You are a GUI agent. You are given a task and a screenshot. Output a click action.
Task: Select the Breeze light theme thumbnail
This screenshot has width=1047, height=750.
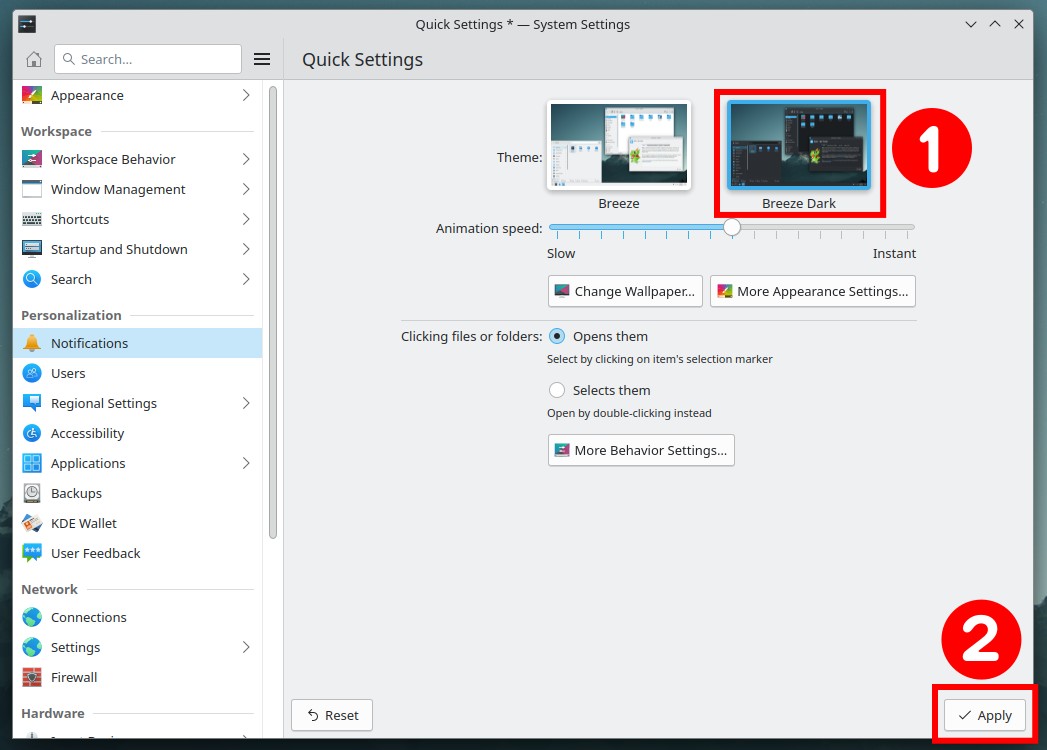(619, 146)
